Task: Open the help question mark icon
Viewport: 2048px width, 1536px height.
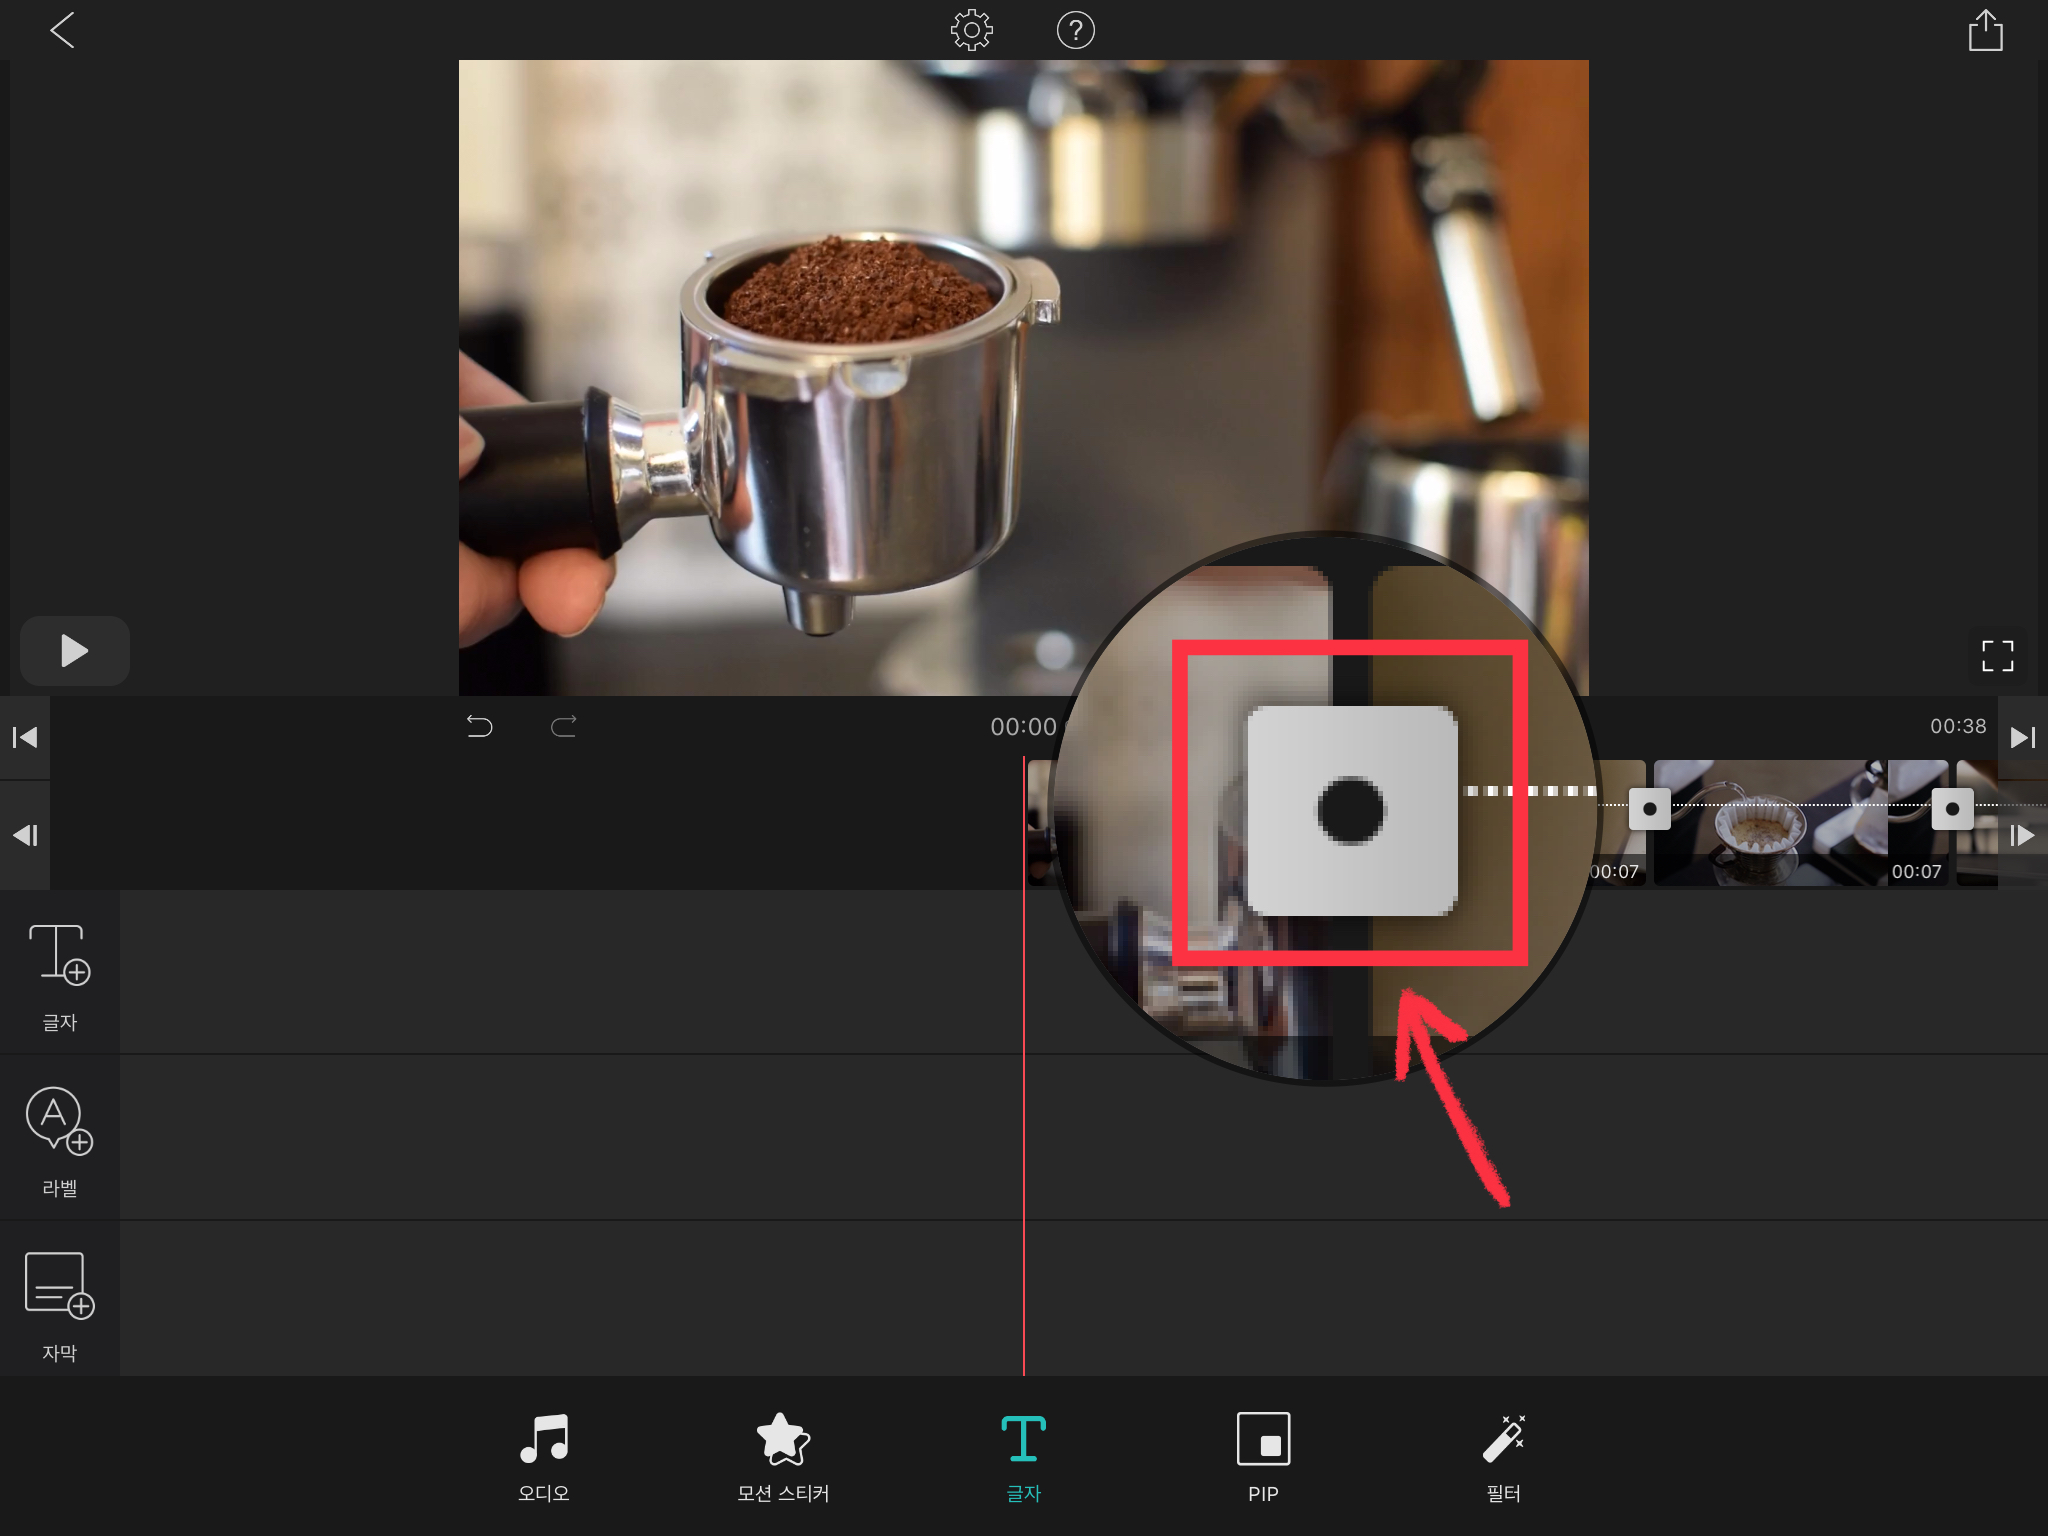Action: coord(1075,30)
